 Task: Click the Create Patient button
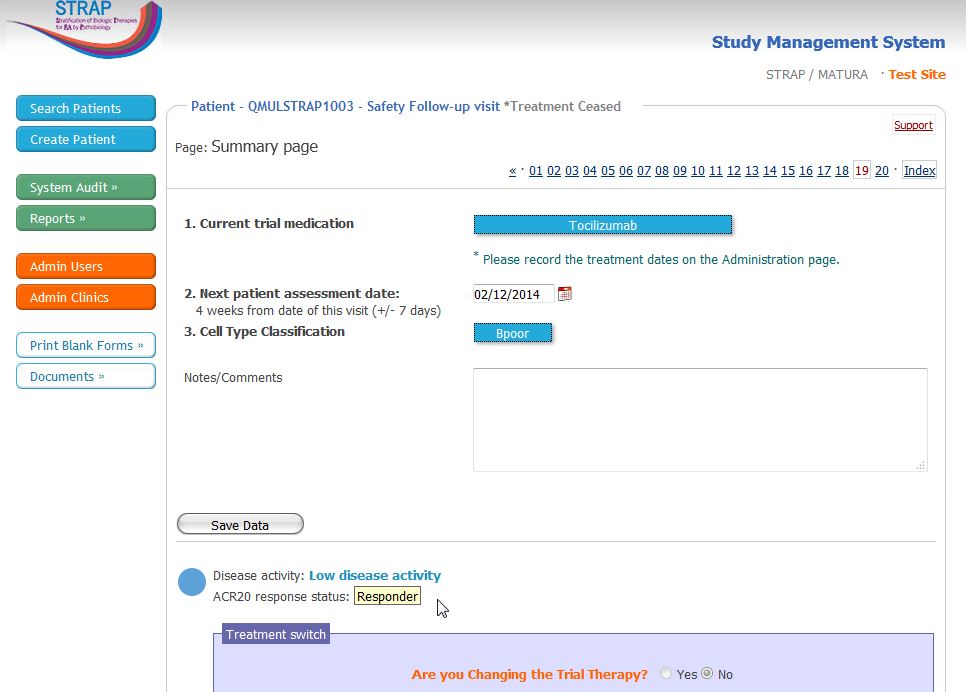click(x=86, y=139)
